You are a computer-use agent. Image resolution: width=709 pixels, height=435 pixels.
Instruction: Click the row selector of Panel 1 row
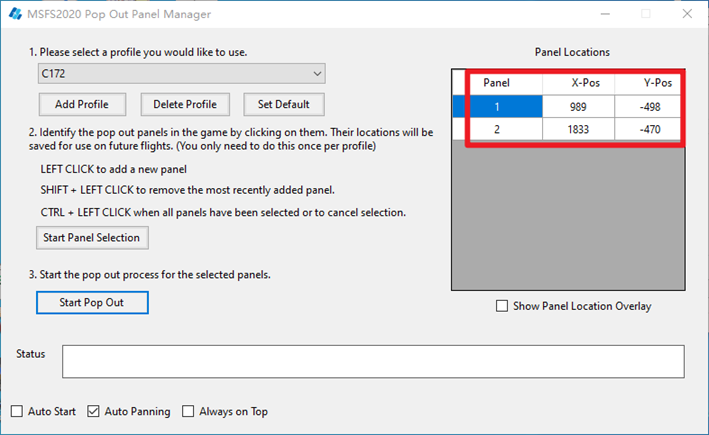pyautogui.click(x=459, y=107)
